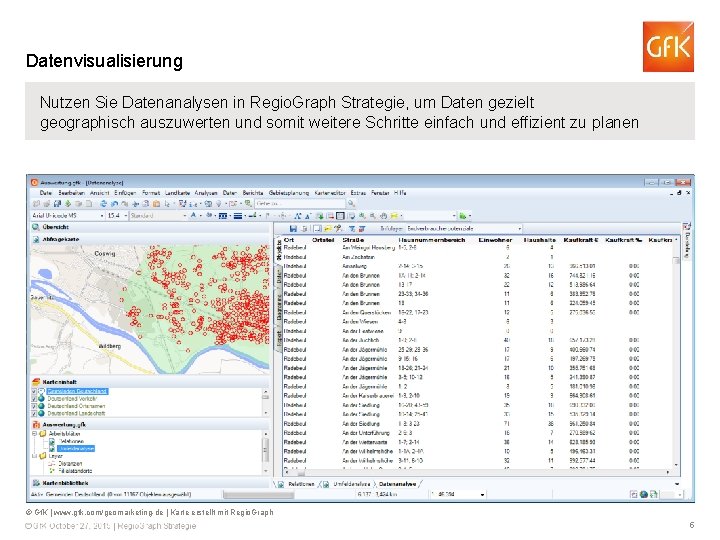
Task: Open the font size 15.4 dropdown
Action: tap(126, 215)
